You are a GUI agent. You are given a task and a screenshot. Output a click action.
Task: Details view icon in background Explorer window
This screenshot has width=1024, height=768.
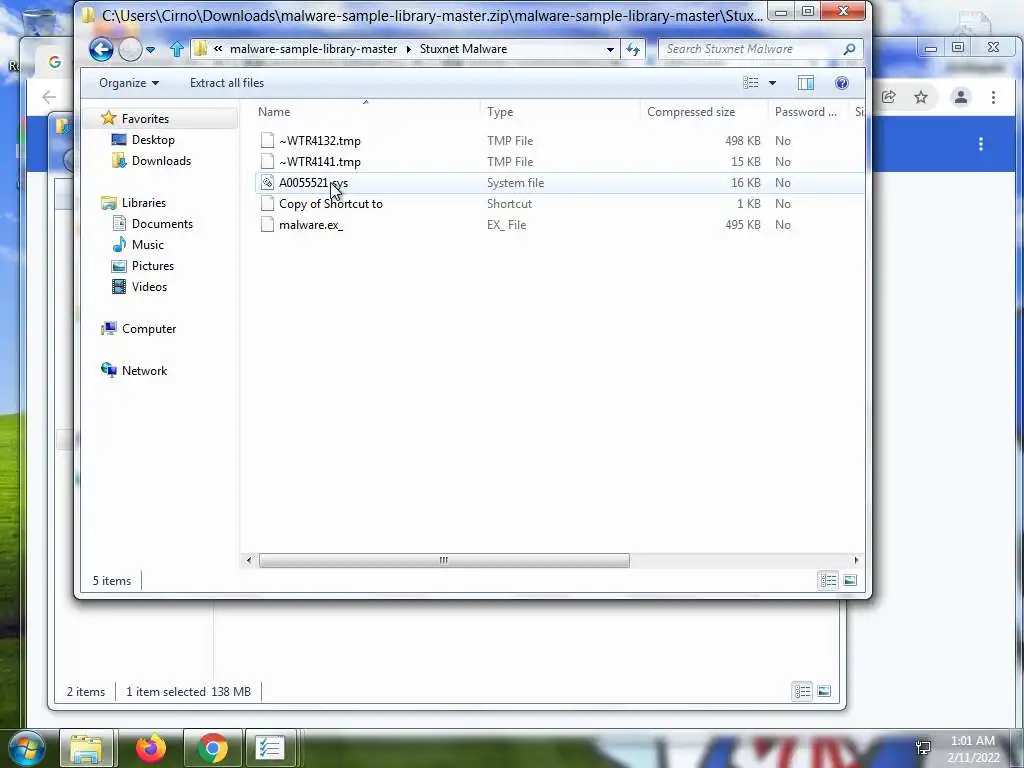tap(803, 692)
